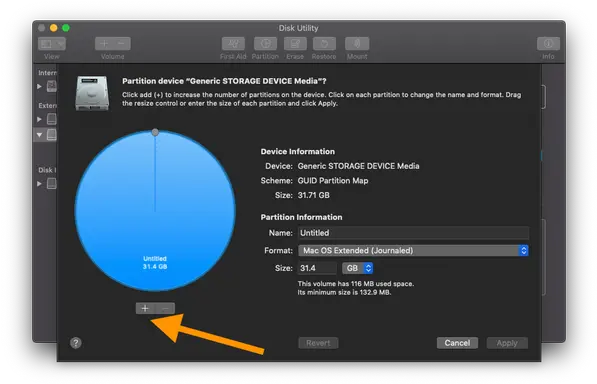Click the add Volume plus toolbar button
This screenshot has width=597, height=384.
tap(104, 44)
